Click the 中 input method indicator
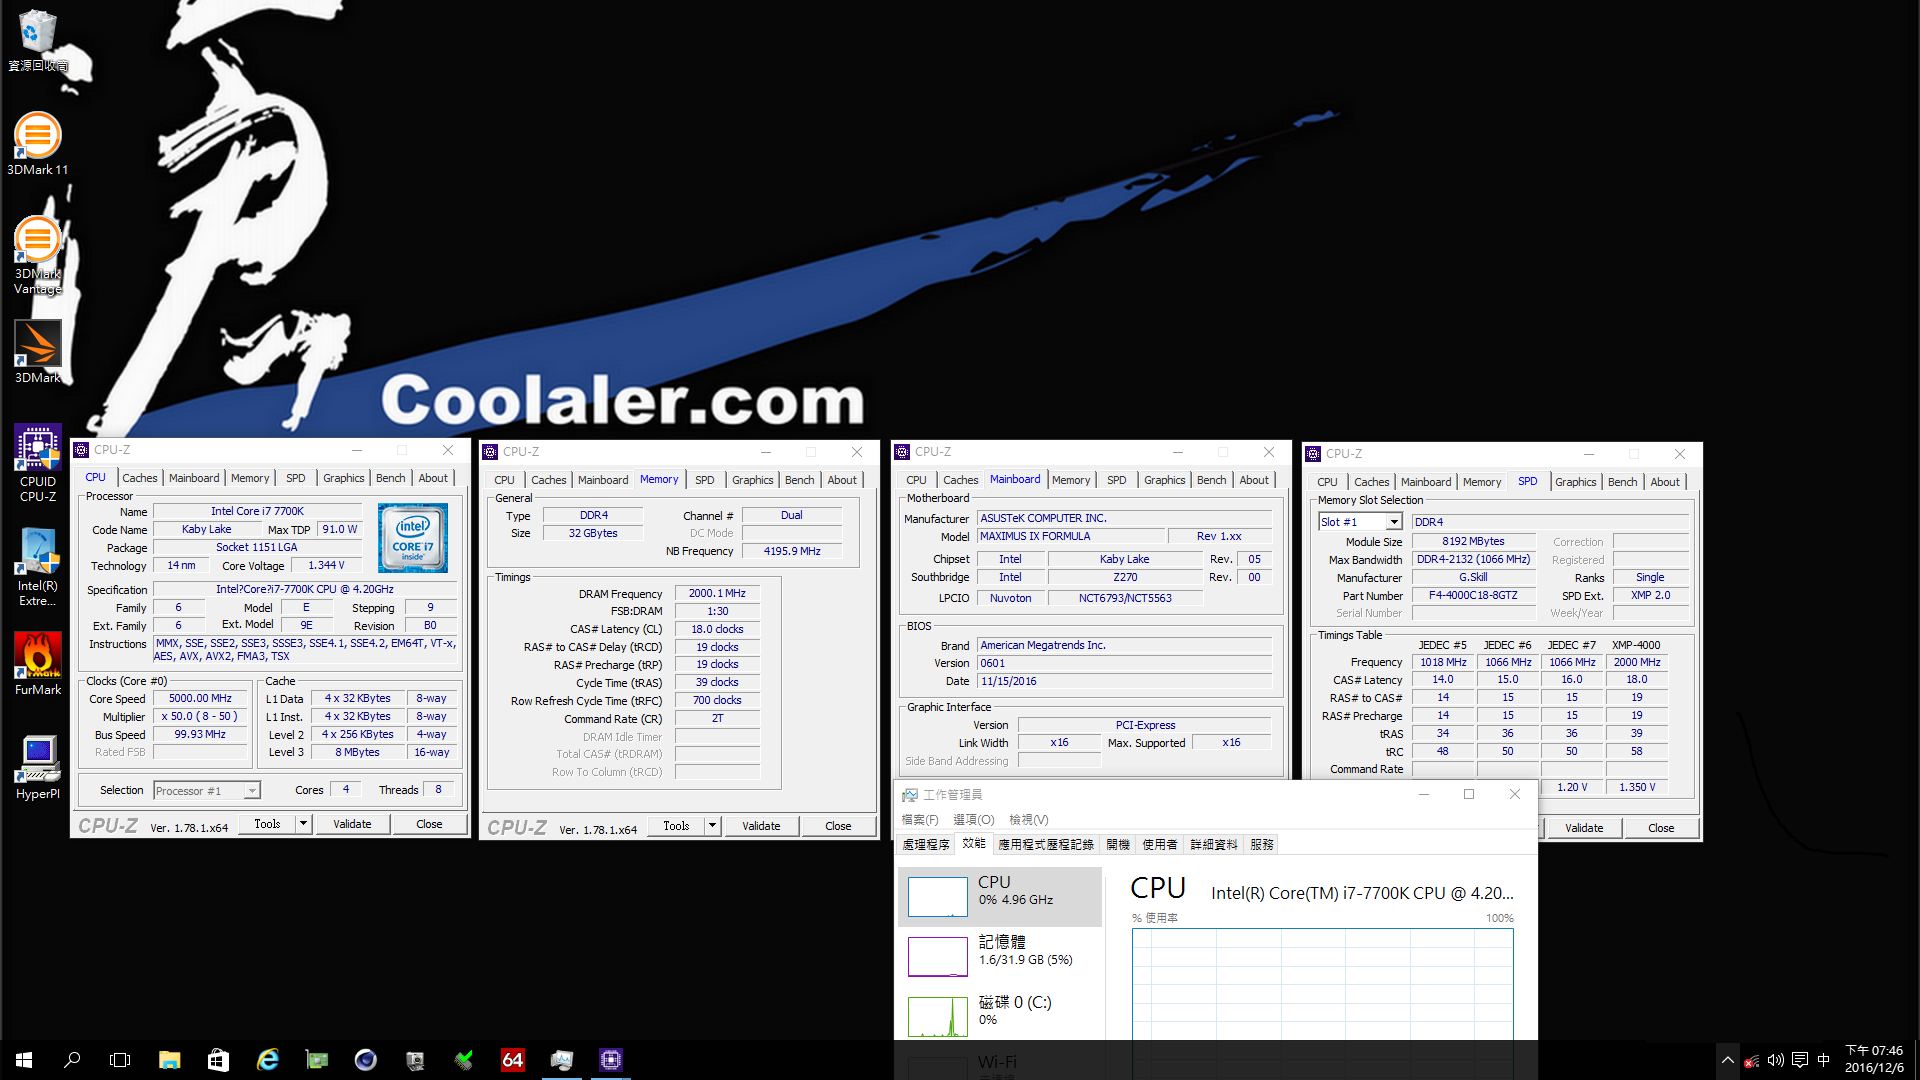1920x1080 pixels. 1824,1060
